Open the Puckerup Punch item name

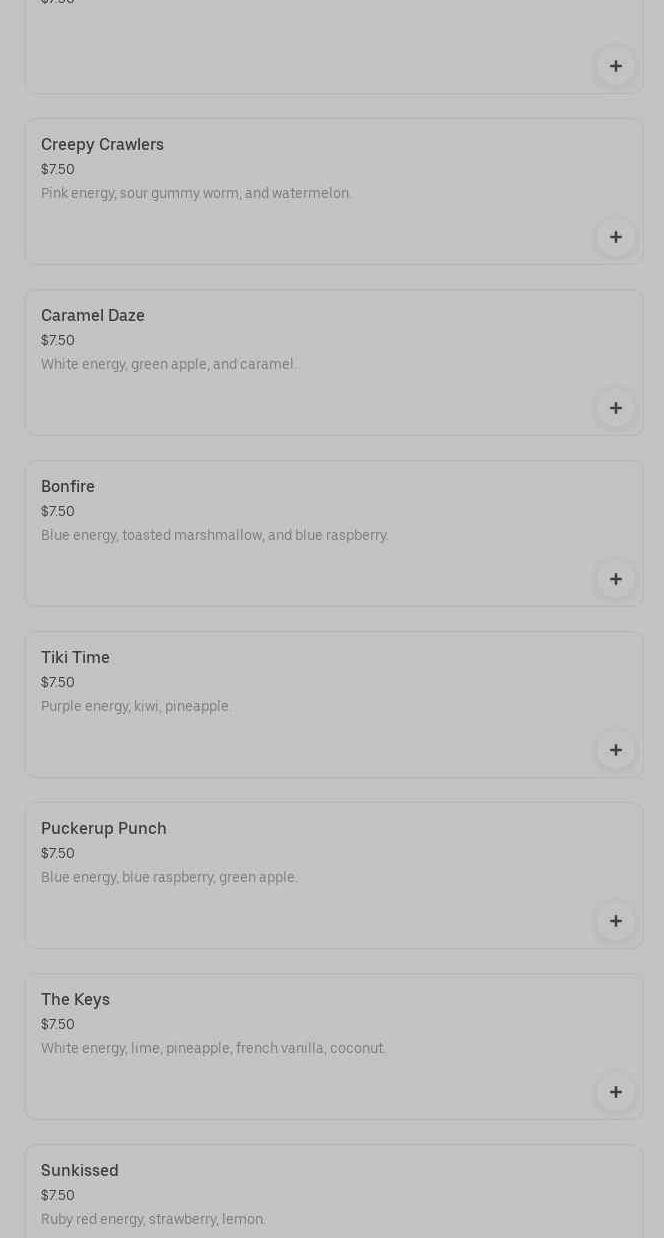104,828
